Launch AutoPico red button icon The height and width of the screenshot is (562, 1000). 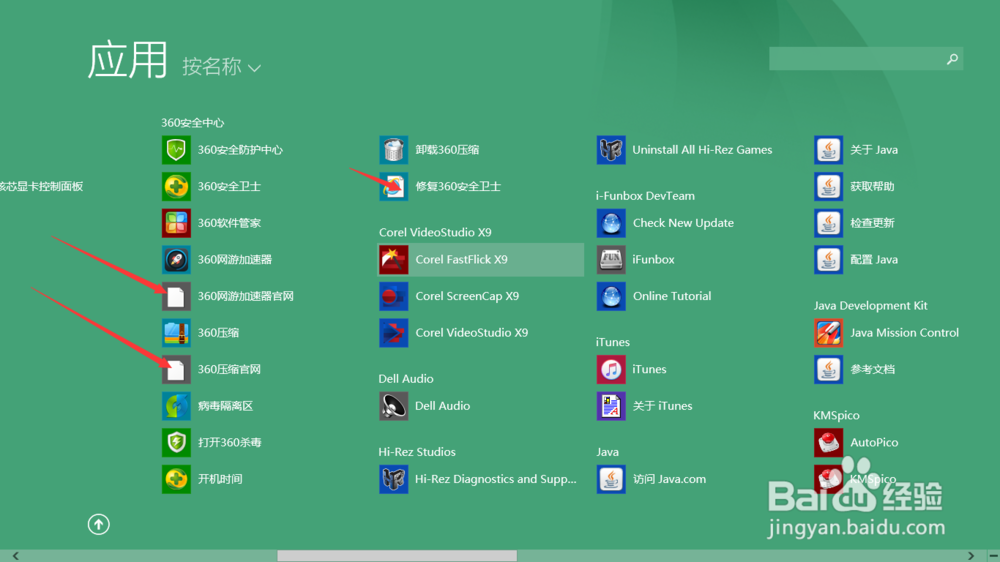pos(828,443)
